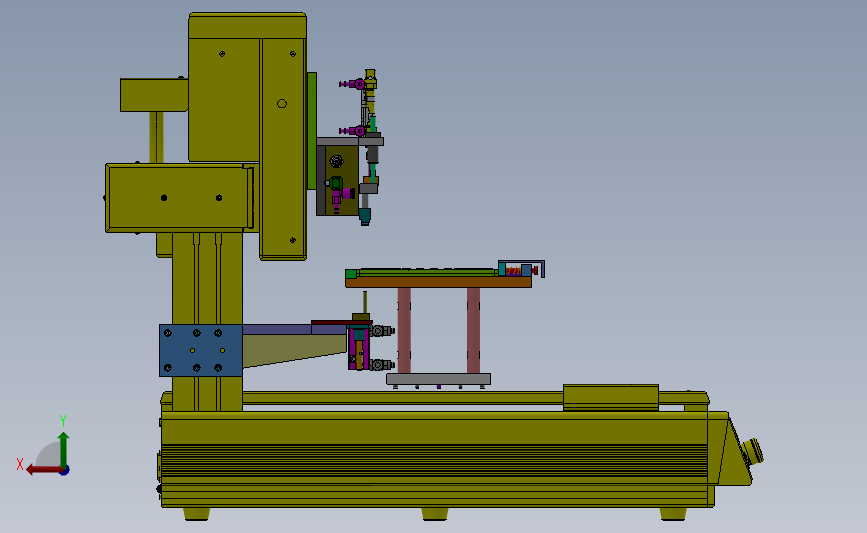Select the rightmost foot of the machine base
Image resolution: width=867 pixels, height=533 pixels.
673,514
